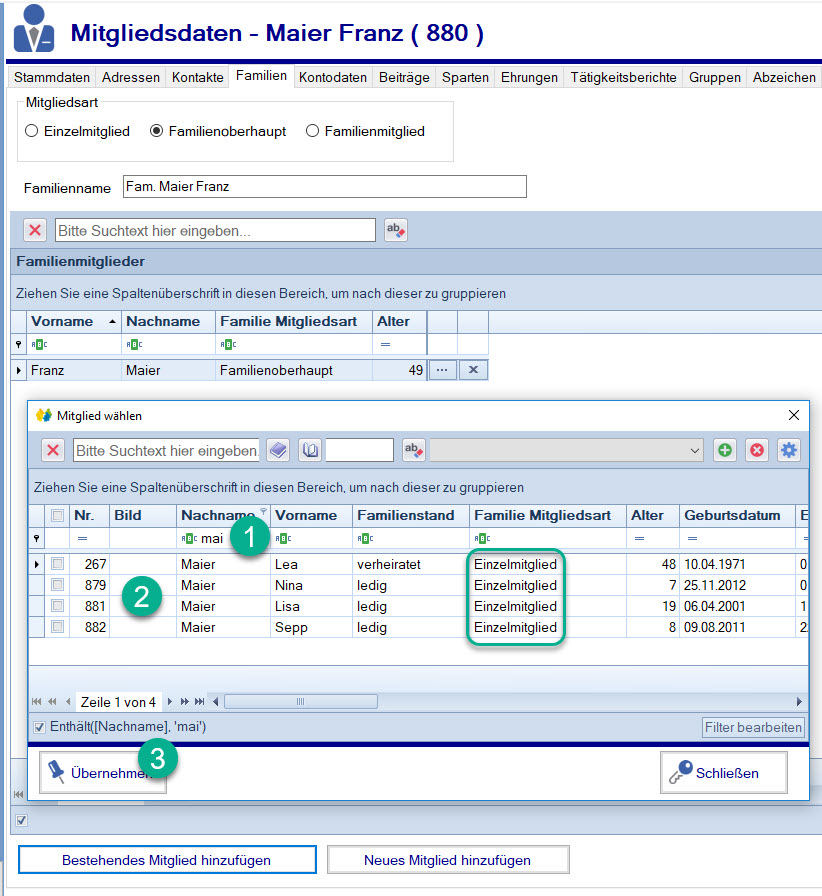The width and height of the screenshot is (822, 896).
Task: Sort by the Familie Mitgliedsart header in the dialog
Action: click(548, 515)
